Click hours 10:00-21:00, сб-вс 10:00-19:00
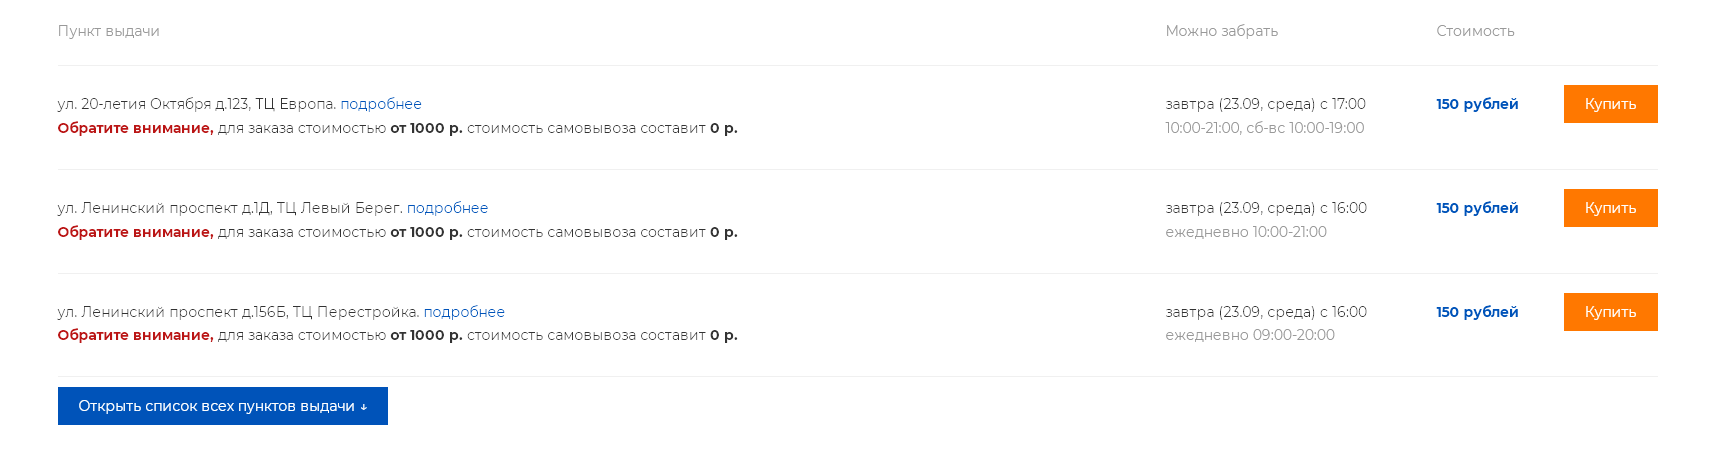The image size is (1733, 449). click(x=1264, y=128)
